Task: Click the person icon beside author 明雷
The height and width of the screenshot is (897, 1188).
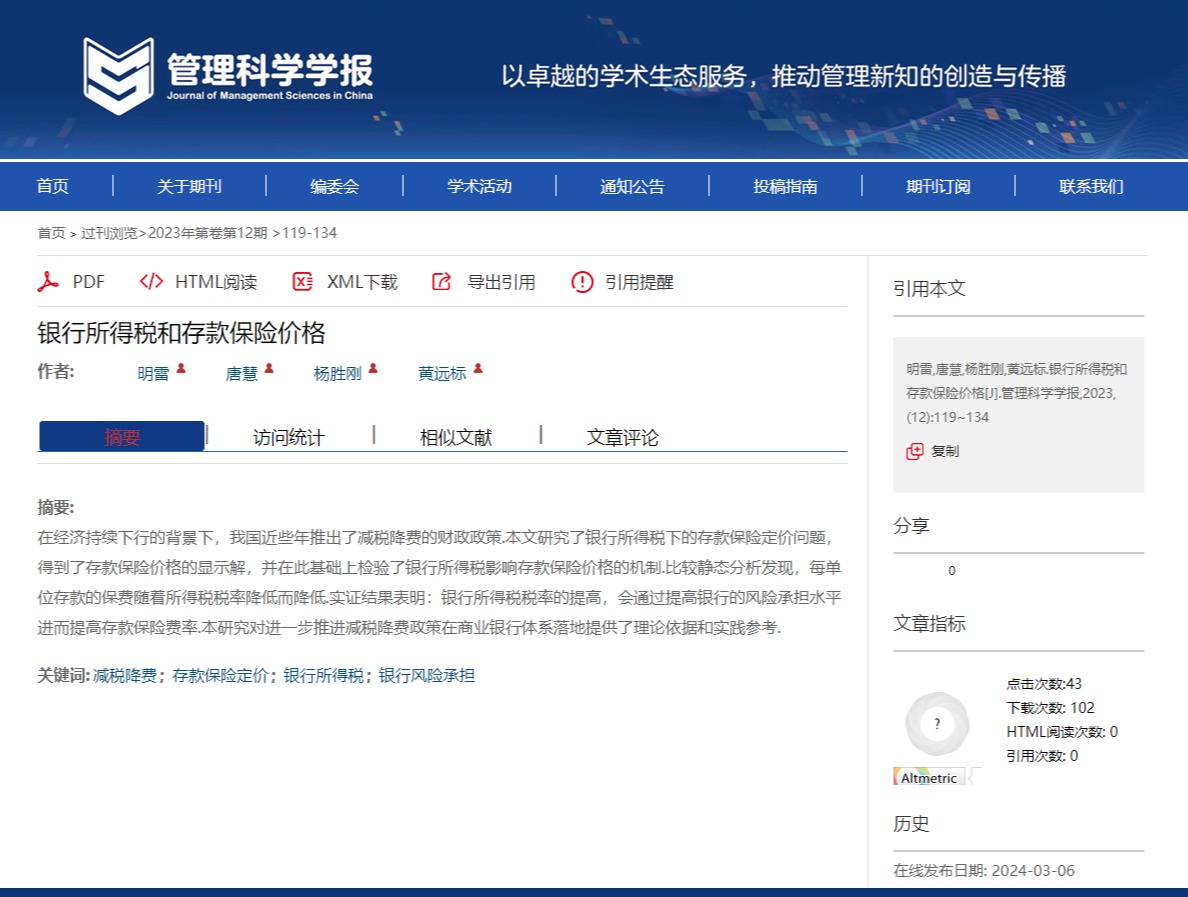Action: pos(181,369)
